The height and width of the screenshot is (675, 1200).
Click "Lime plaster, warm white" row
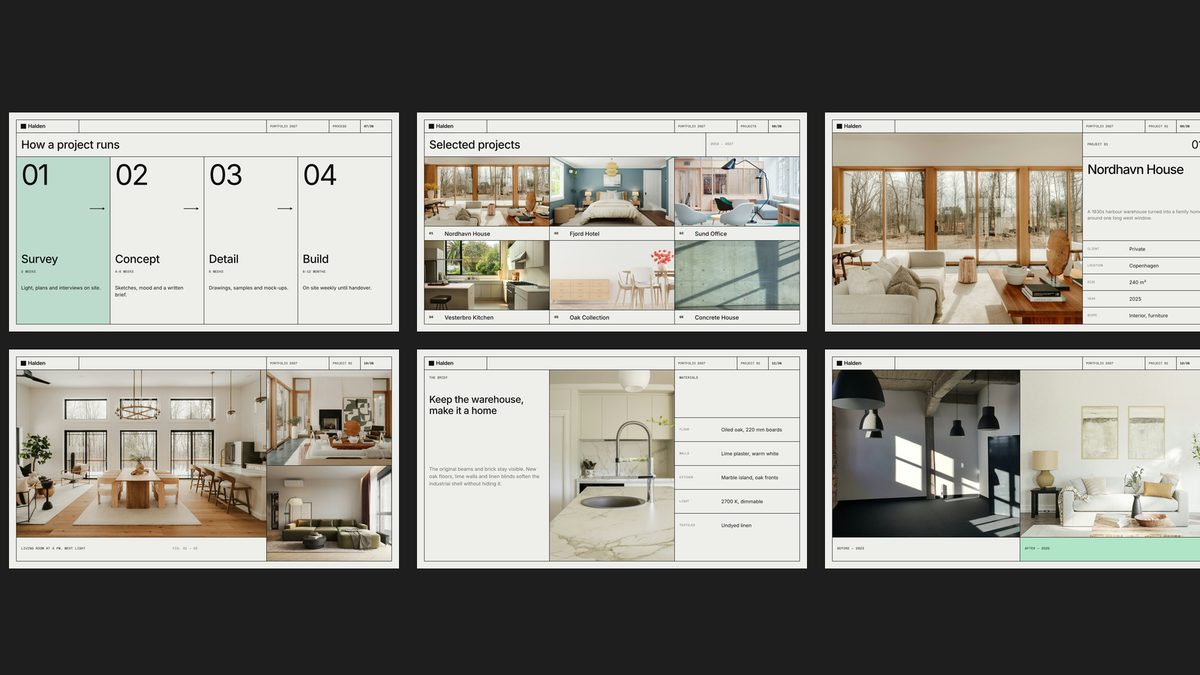[737, 454]
